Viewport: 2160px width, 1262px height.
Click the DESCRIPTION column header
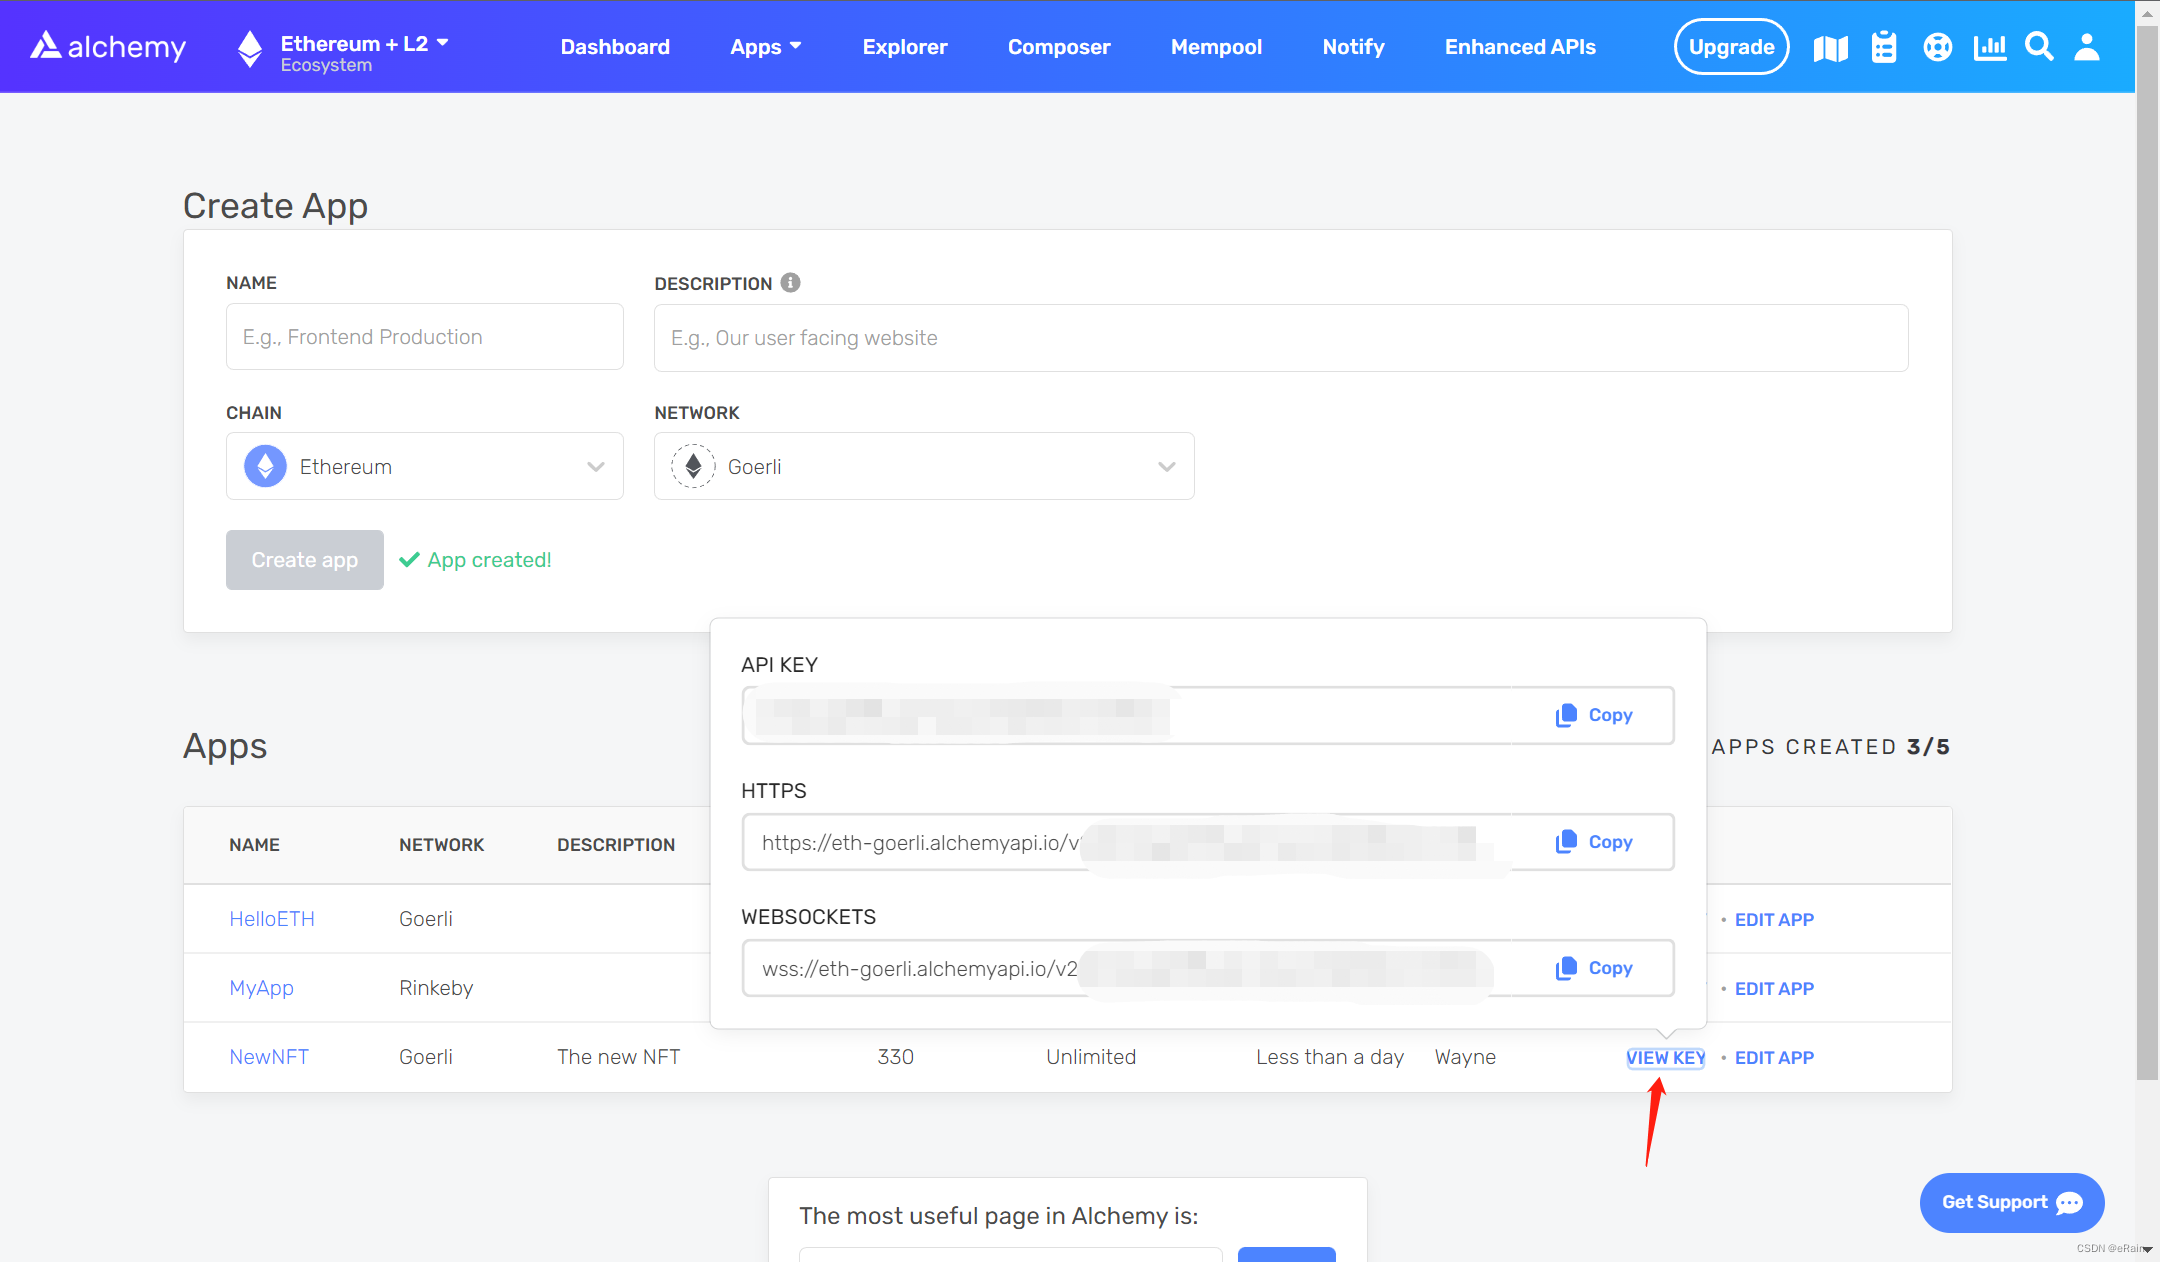pyautogui.click(x=616, y=845)
